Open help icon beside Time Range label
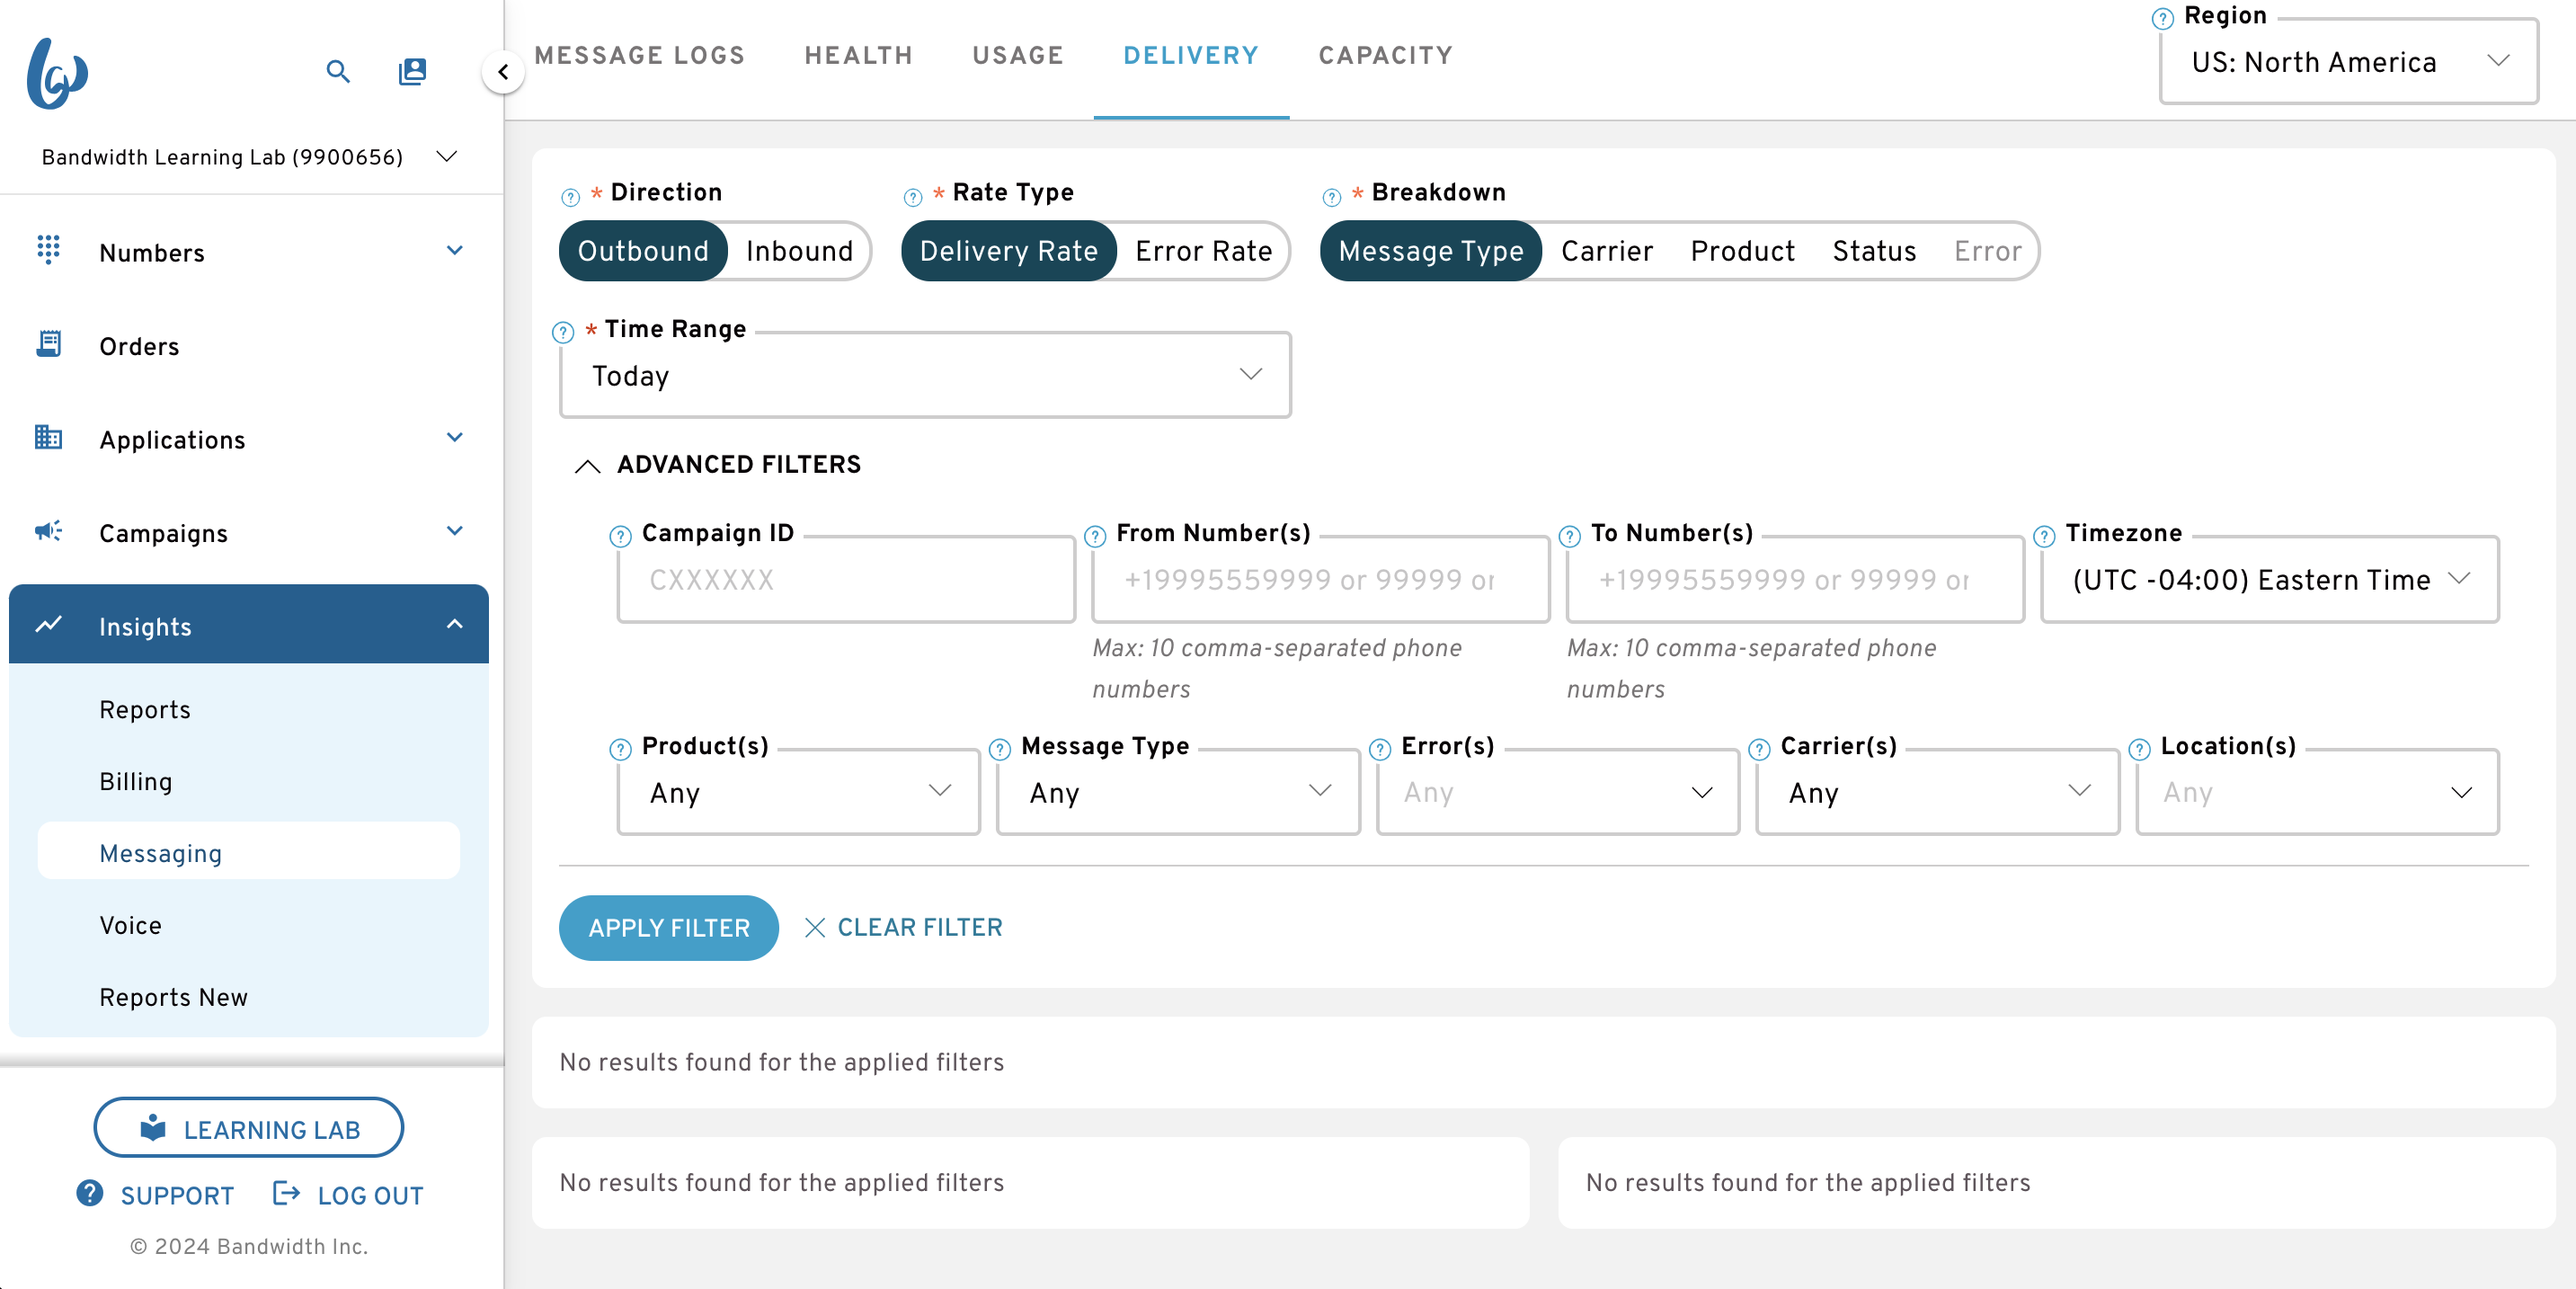Viewport: 2576px width, 1289px height. click(563, 332)
